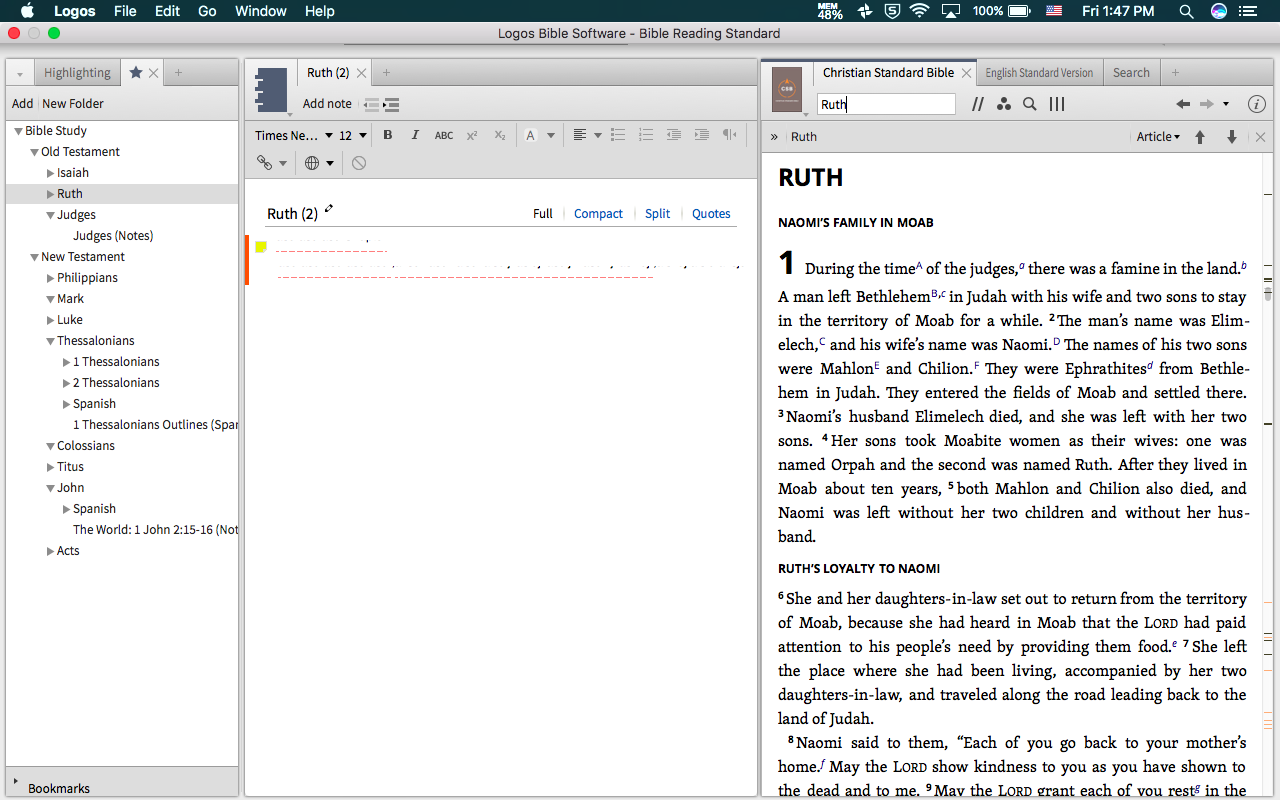1280x800 pixels.
Task: Toggle right-to-left paragraph direction
Action: [x=730, y=135]
